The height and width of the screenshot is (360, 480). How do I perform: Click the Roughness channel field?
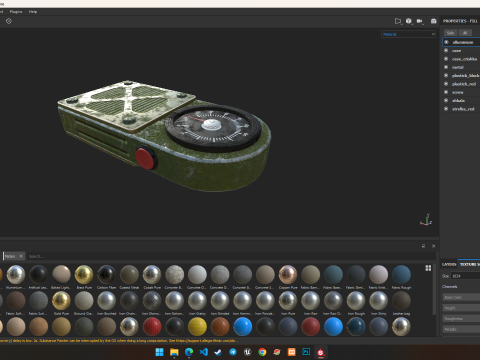click(461, 318)
